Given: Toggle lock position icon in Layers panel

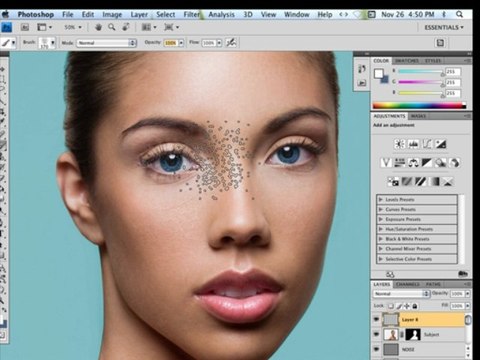Looking at the screenshot, I should pos(407,306).
